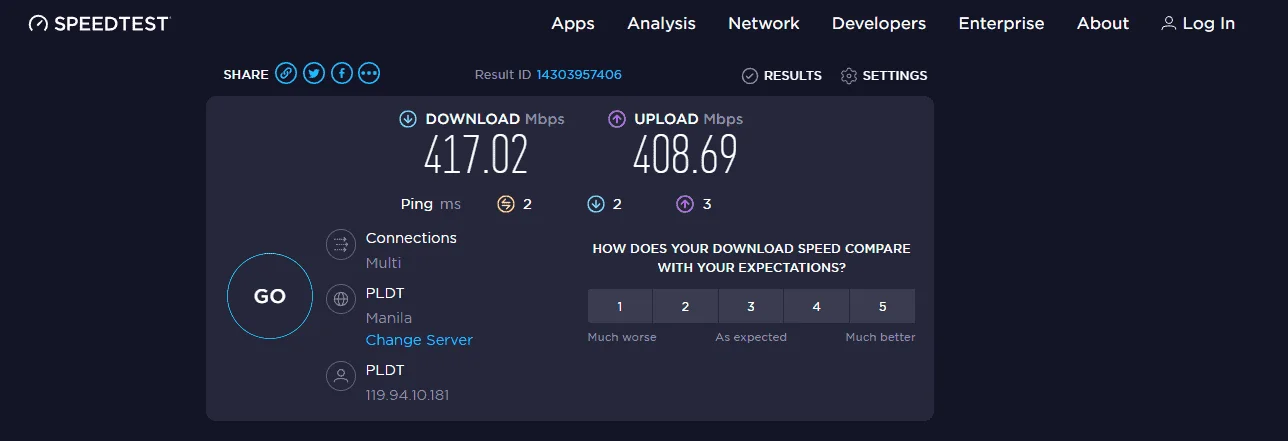Click Change Server link

tap(419, 340)
